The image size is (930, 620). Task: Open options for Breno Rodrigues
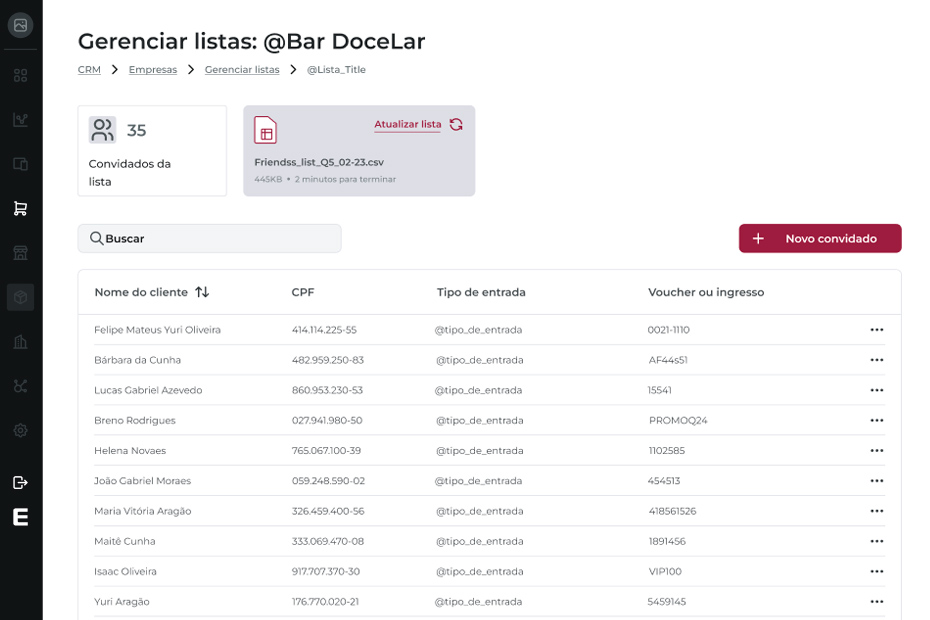click(877, 421)
